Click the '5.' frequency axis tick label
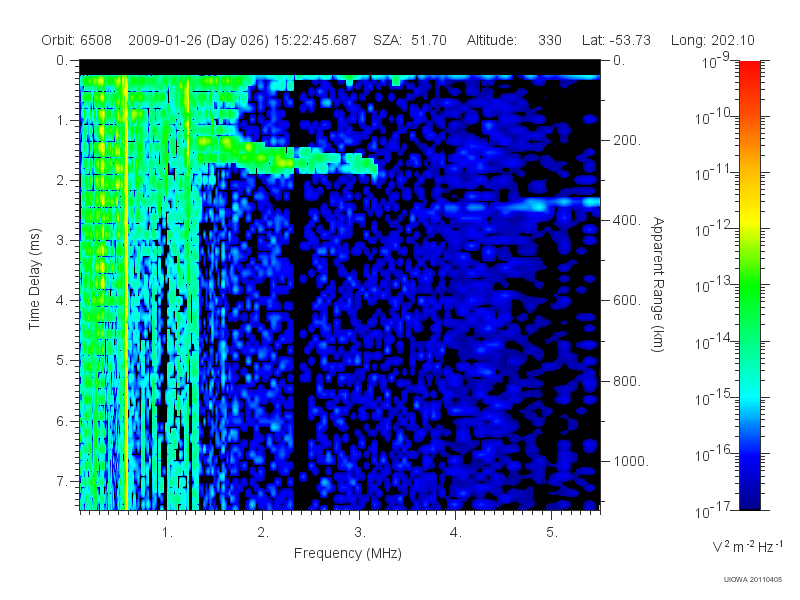This screenshot has height=600, width=800. click(x=552, y=533)
